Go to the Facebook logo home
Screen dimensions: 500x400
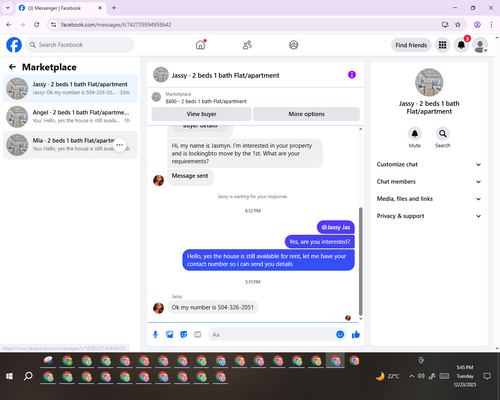[14, 45]
